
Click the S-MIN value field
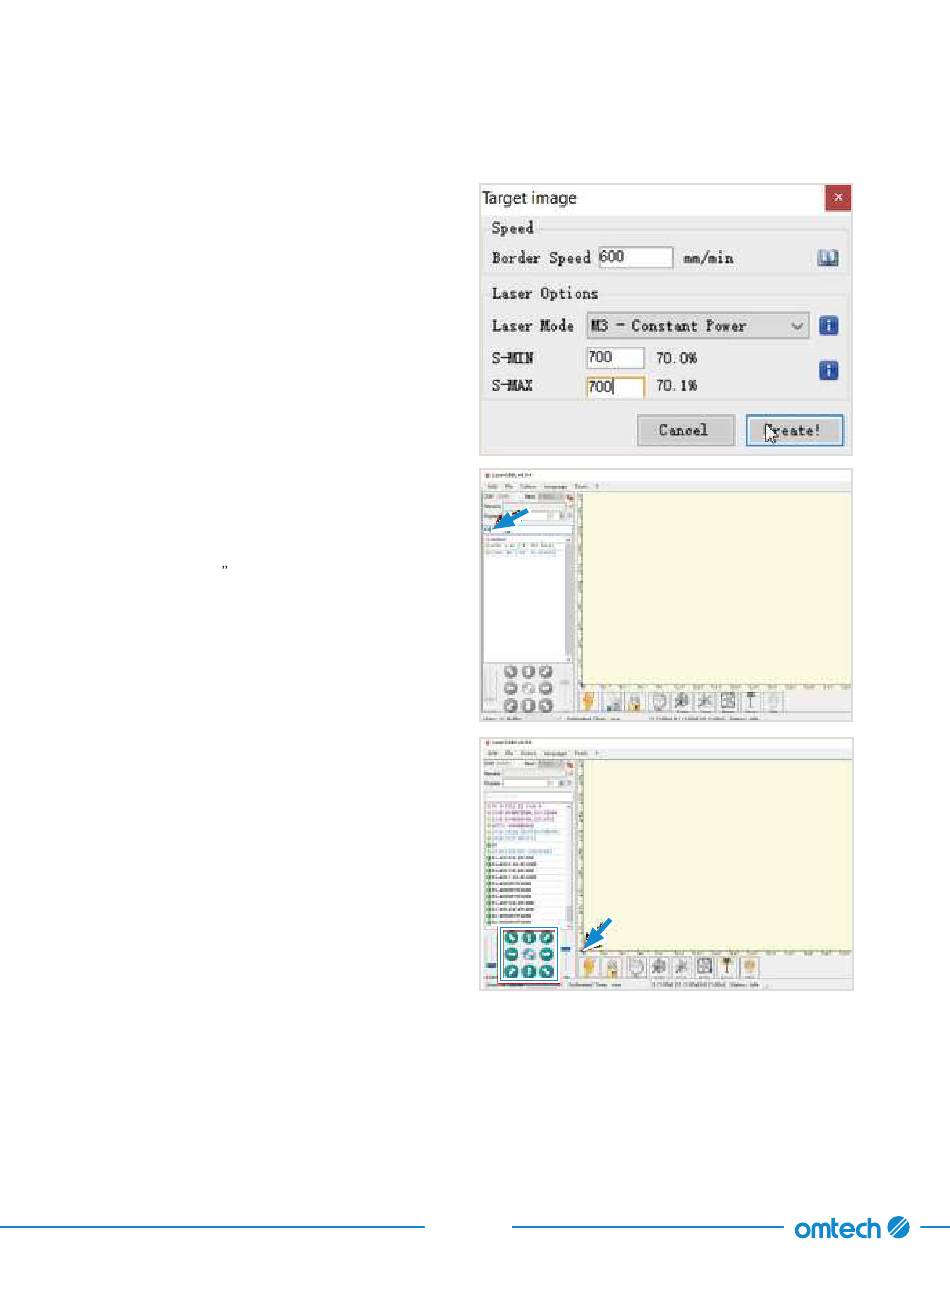[615, 358]
